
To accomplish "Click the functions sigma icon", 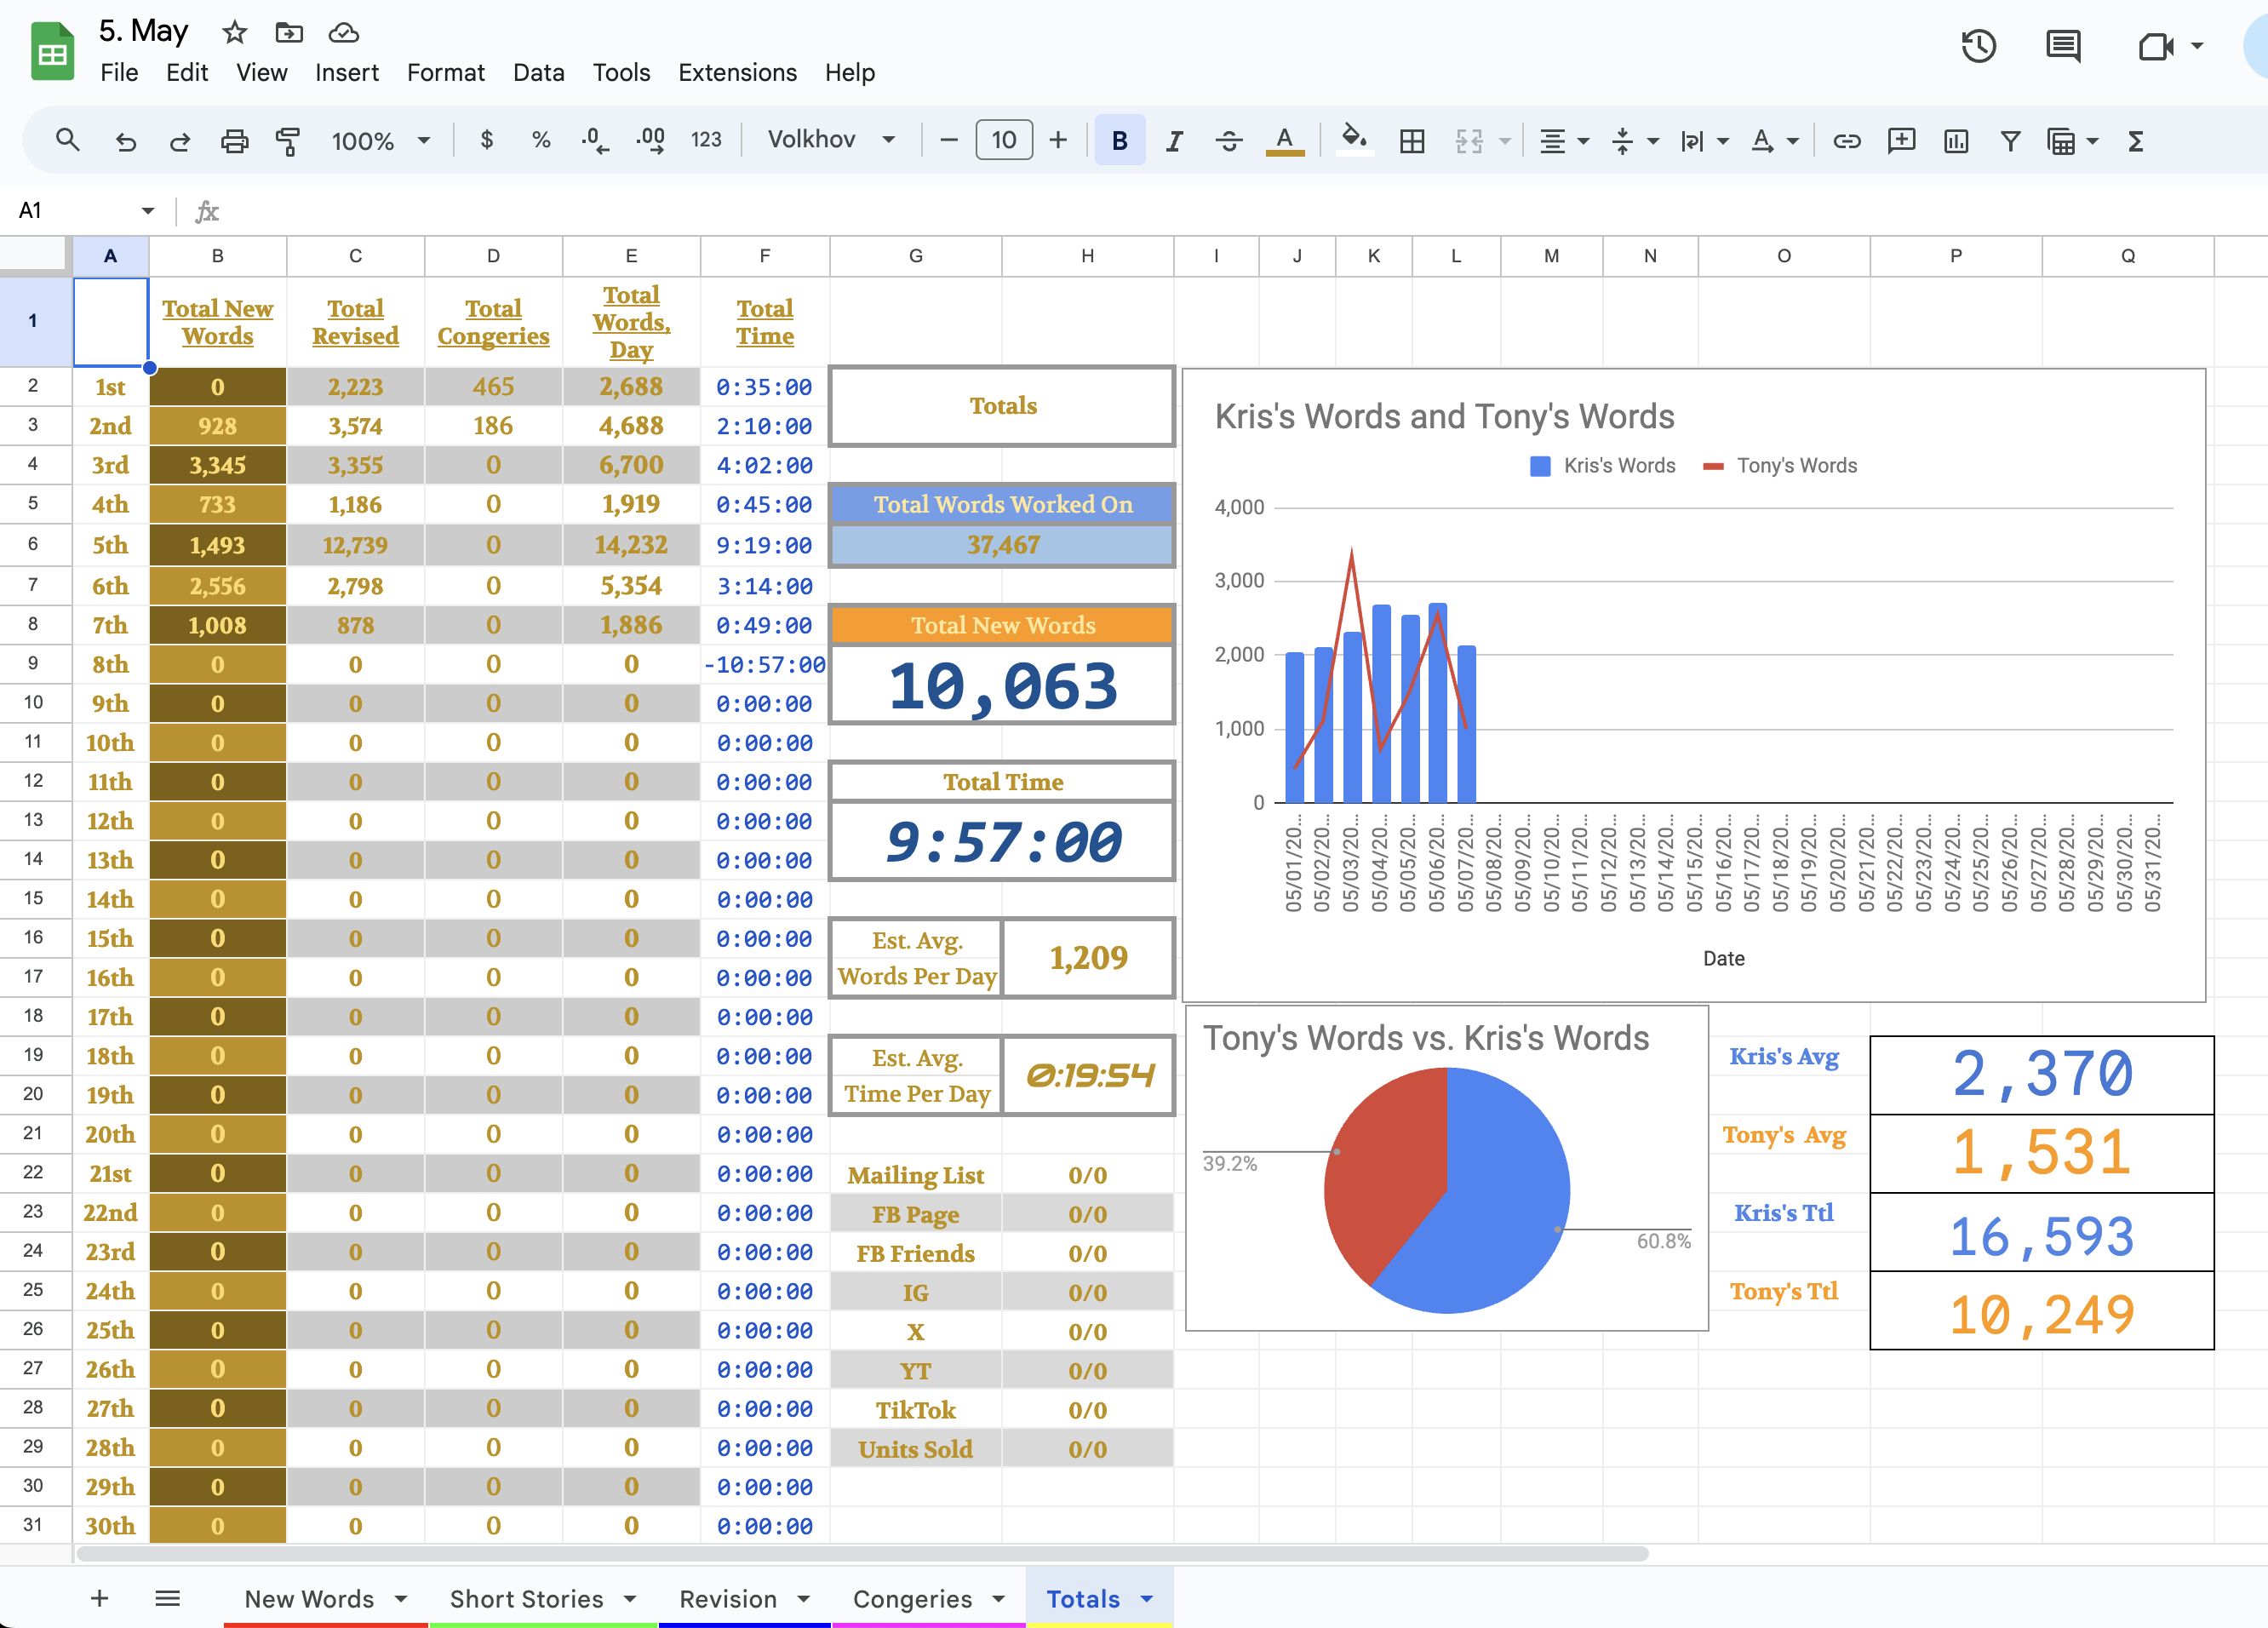I will (x=2135, y=141).
